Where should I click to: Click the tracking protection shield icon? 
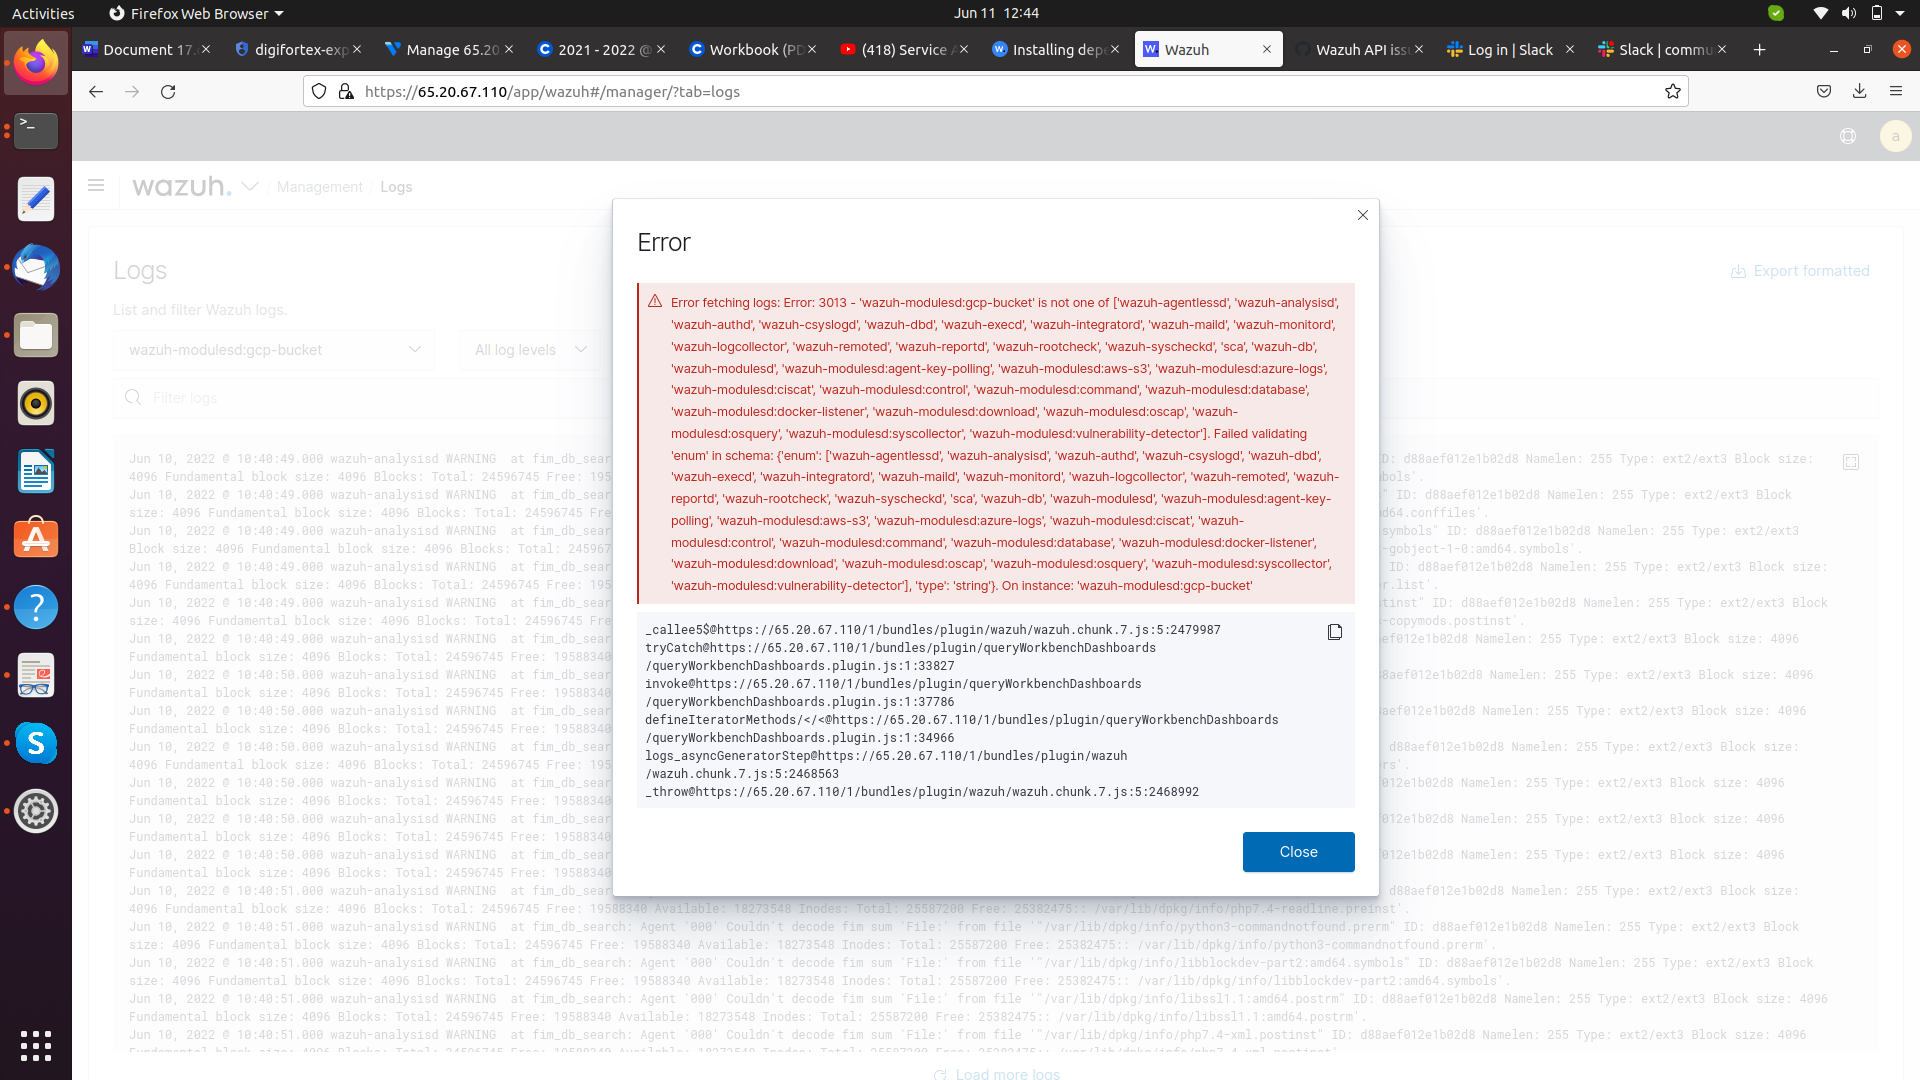click(x=319, y=91)
